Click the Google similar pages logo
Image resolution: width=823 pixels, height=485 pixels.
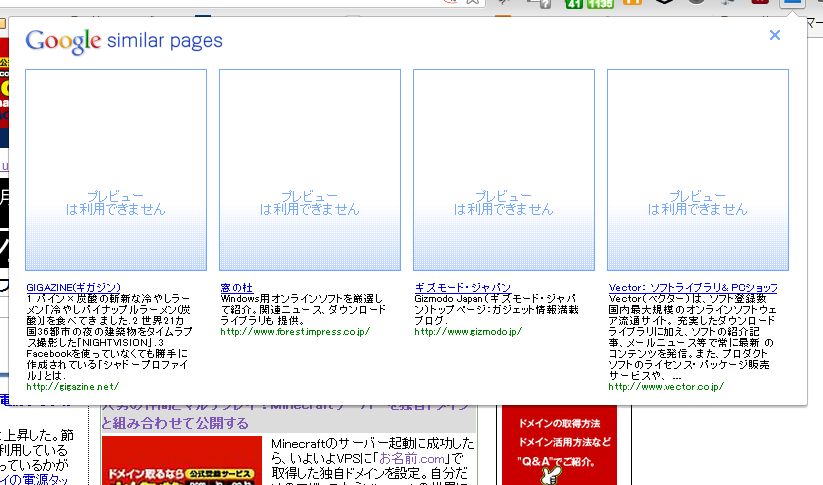click(124, 41)
